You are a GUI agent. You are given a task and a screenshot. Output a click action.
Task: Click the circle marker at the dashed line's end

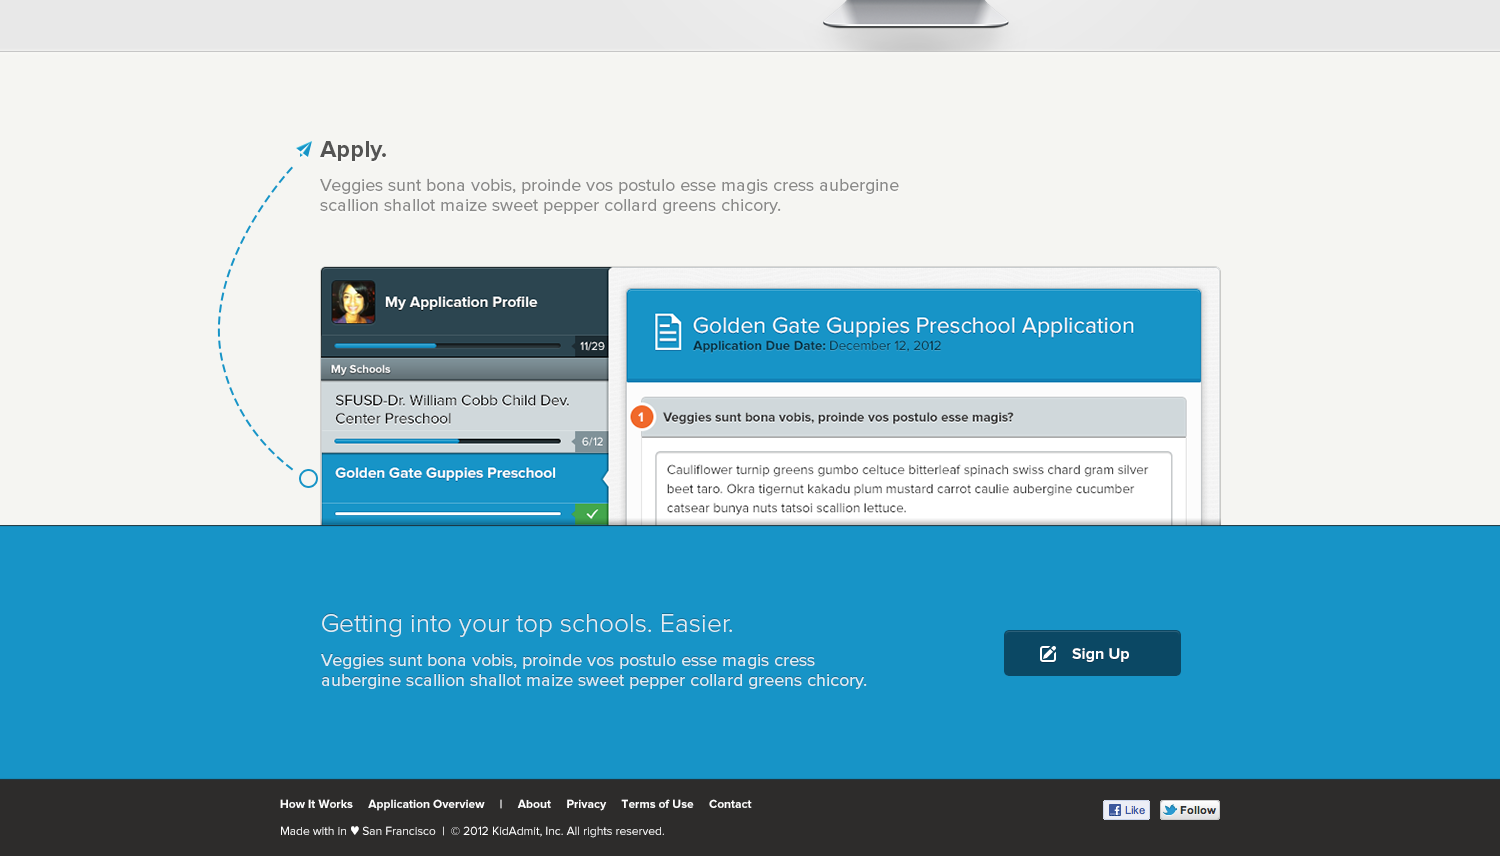[308, 479]
